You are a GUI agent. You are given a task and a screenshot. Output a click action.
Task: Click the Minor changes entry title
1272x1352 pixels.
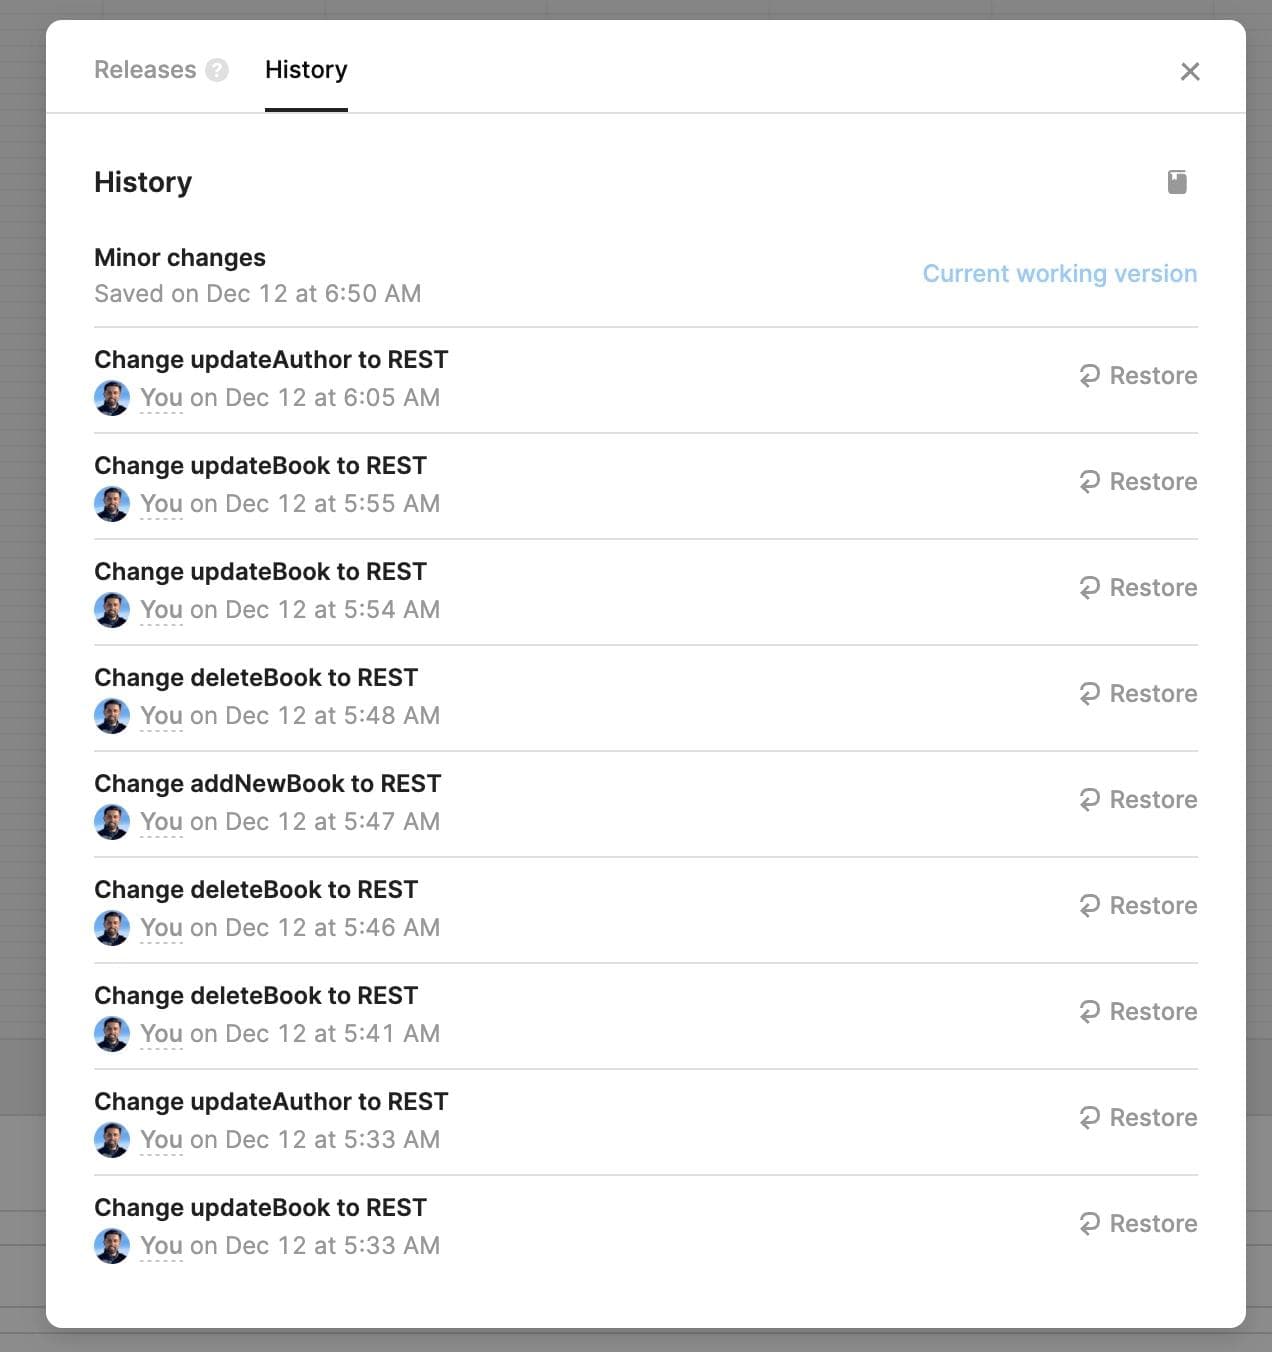[180, 258]
